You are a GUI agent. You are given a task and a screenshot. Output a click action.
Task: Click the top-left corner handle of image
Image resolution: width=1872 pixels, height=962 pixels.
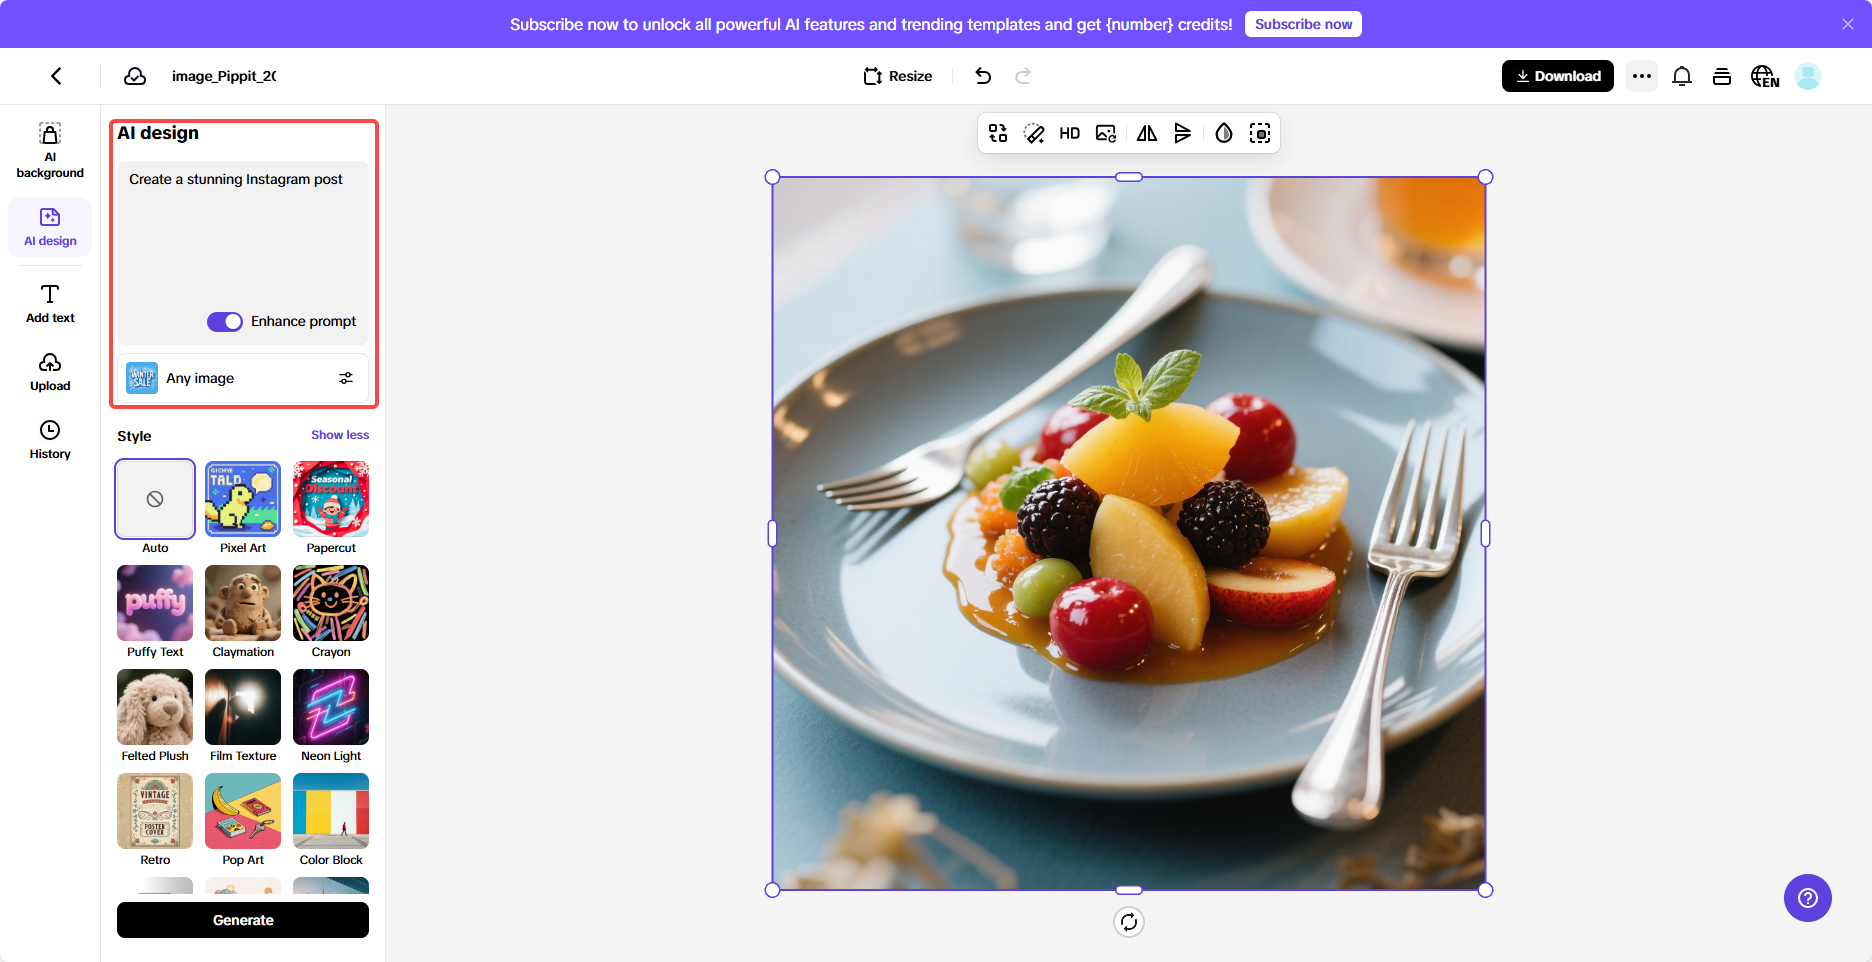point(772,177)
